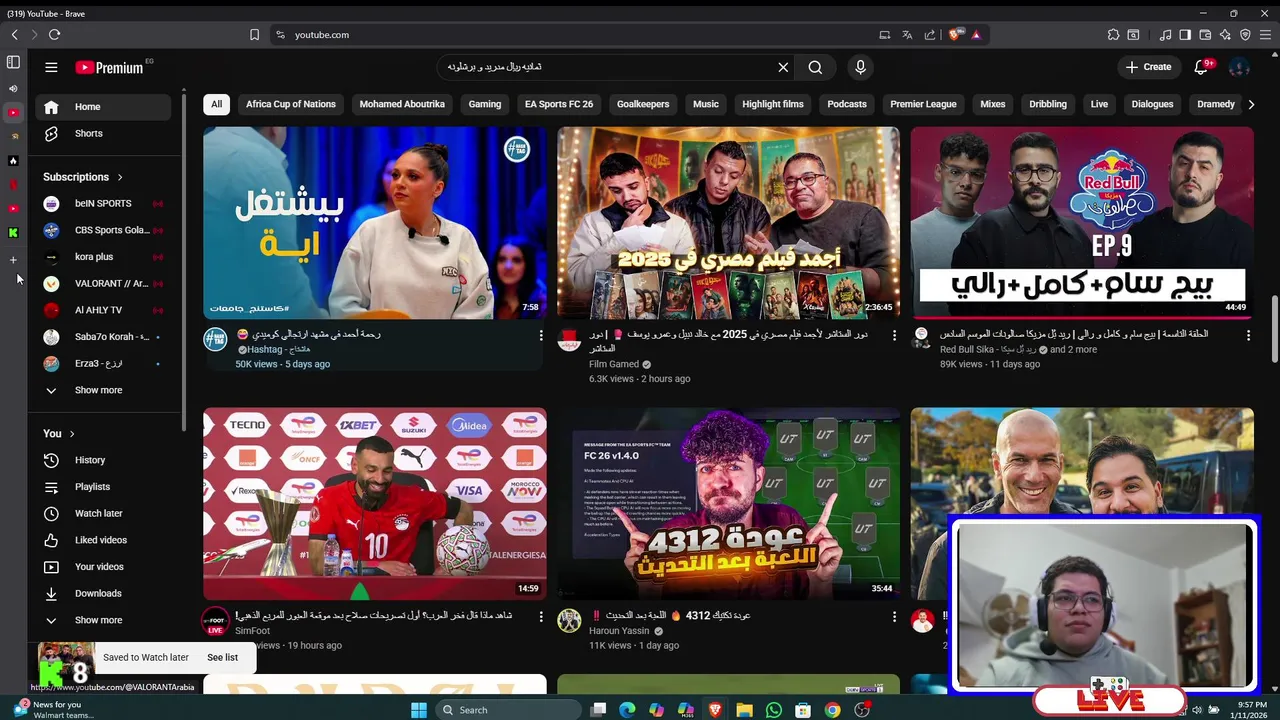The width and height of the screenshot is (1280, 720).
Task: Open the account avatar menu
Action: 1239,67
